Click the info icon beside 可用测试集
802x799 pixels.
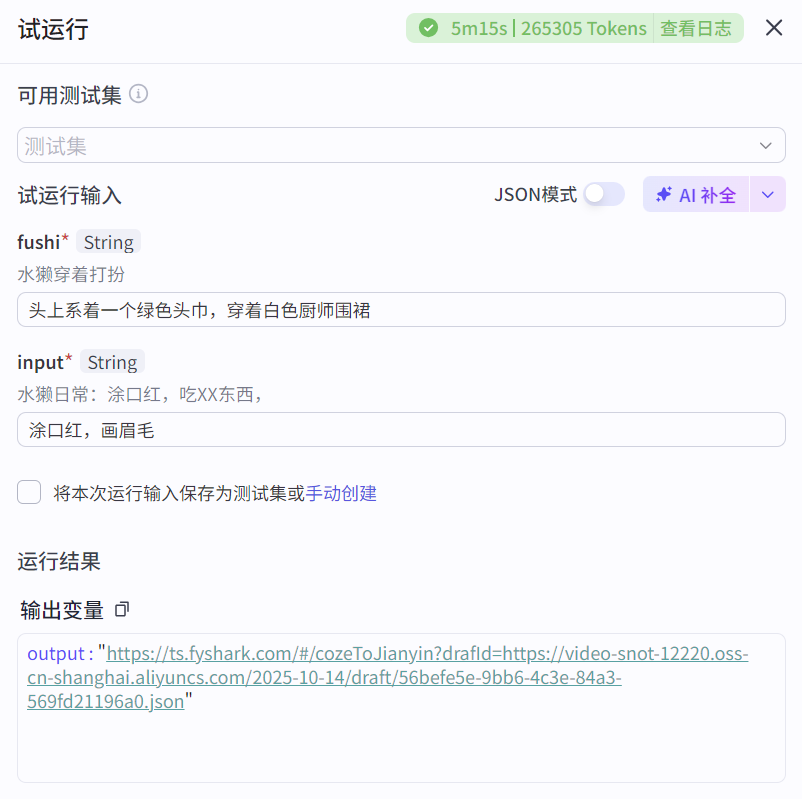138,94
